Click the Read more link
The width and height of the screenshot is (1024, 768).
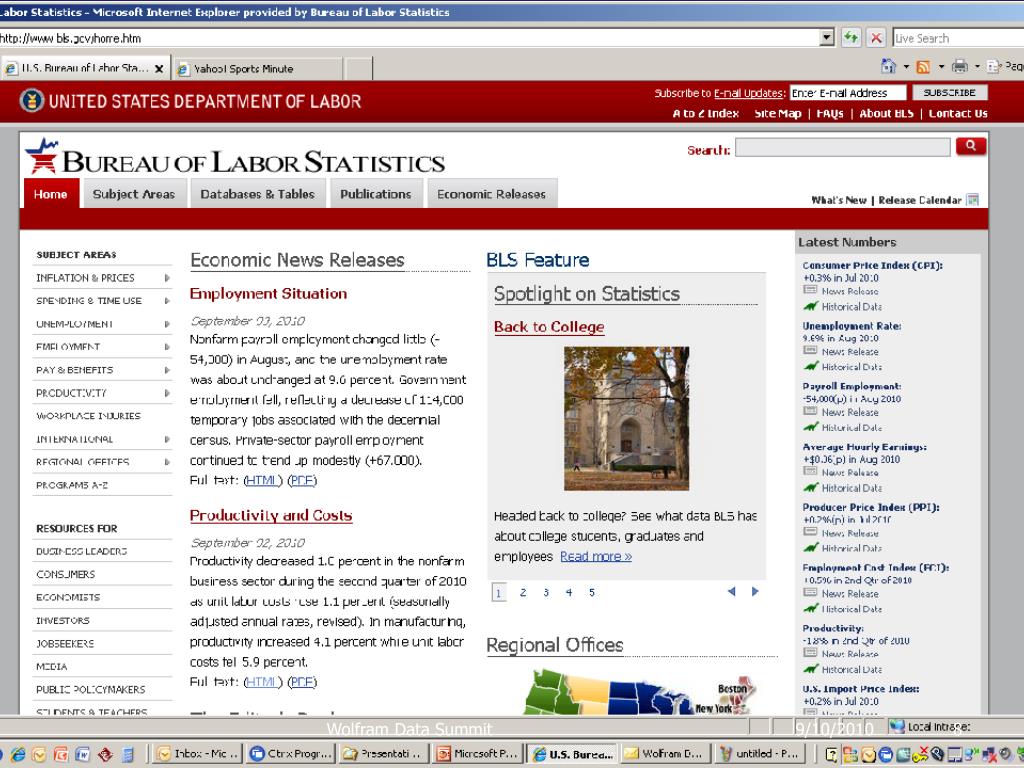[x=596, y=556]
